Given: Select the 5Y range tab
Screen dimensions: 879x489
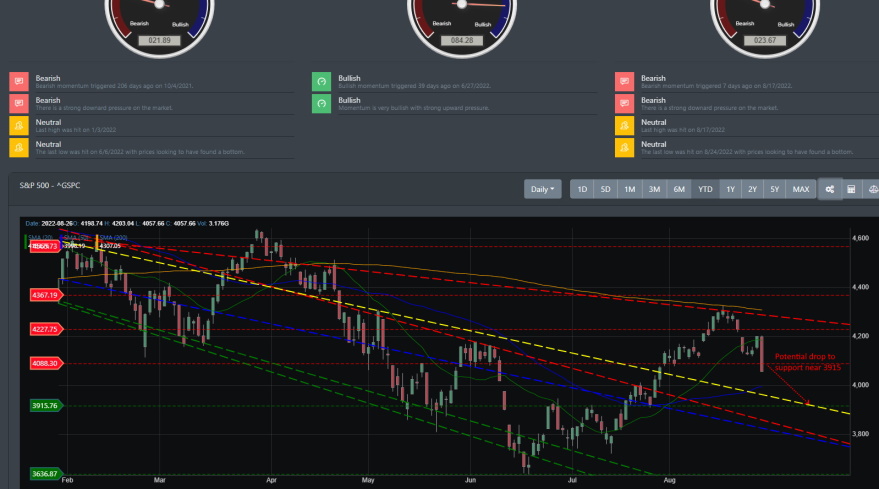Looking at the screenshot, I should coord(774,189).
